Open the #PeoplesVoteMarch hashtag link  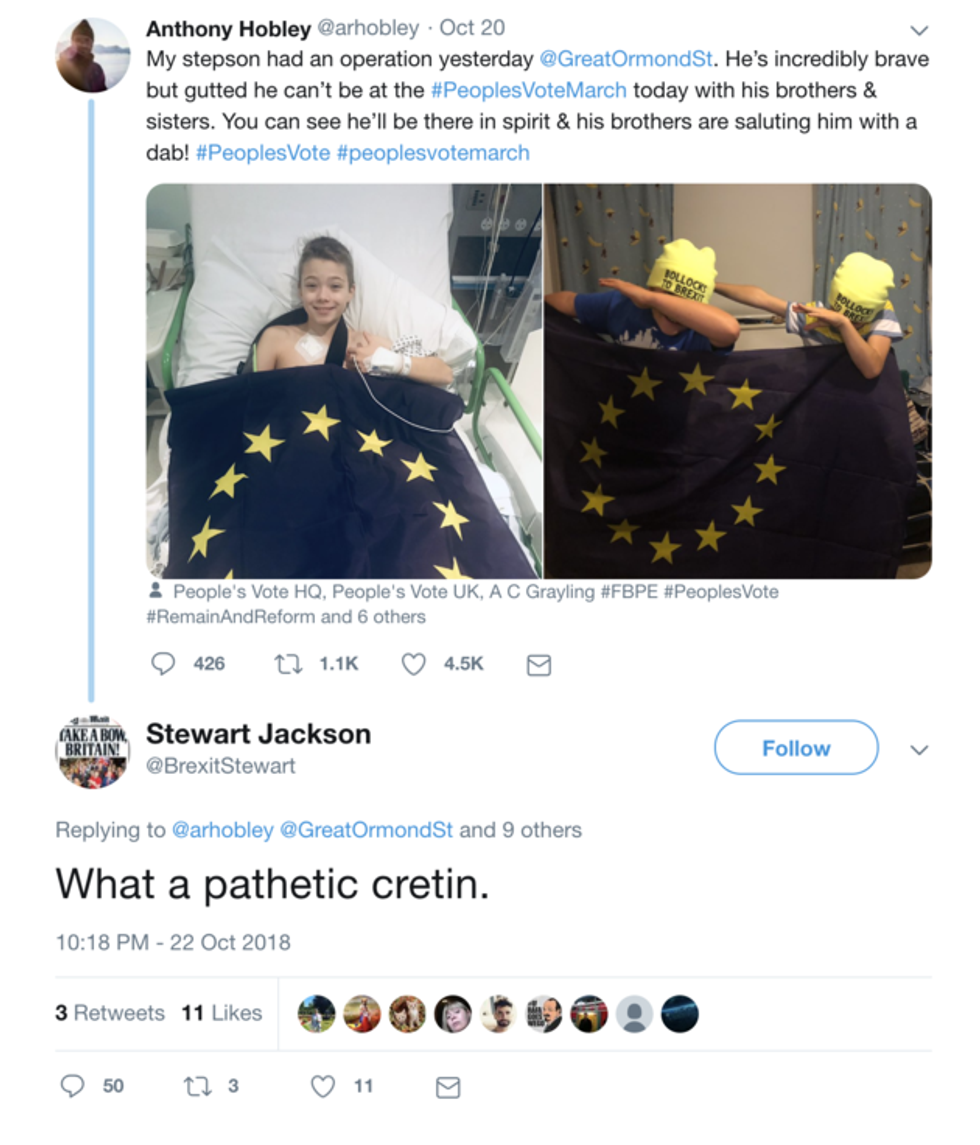coord(529,91)
